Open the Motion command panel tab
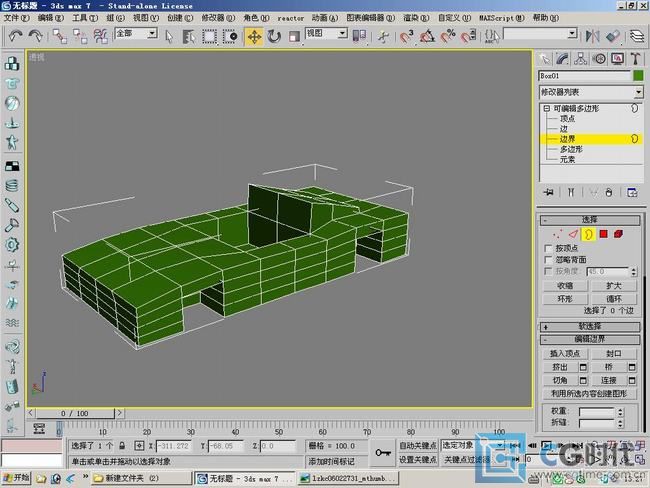The width and height of the screenshot is (650, 488). (x=599, y=59)
